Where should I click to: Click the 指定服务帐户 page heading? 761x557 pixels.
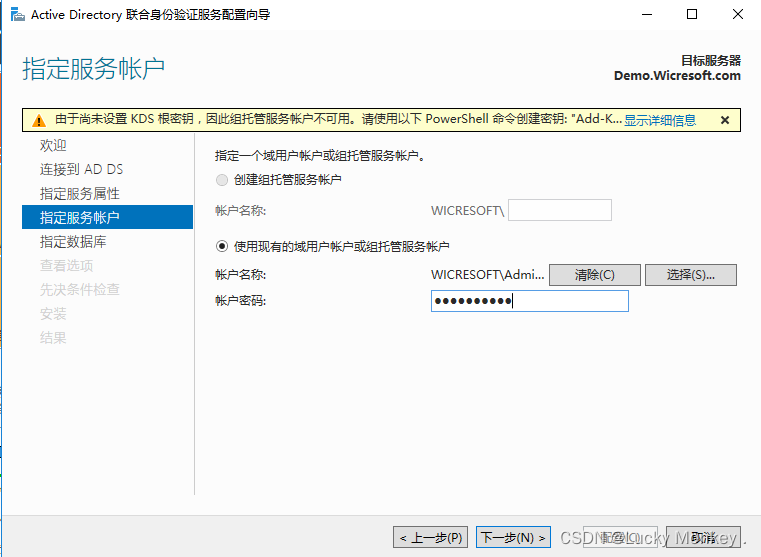(93, 68)
